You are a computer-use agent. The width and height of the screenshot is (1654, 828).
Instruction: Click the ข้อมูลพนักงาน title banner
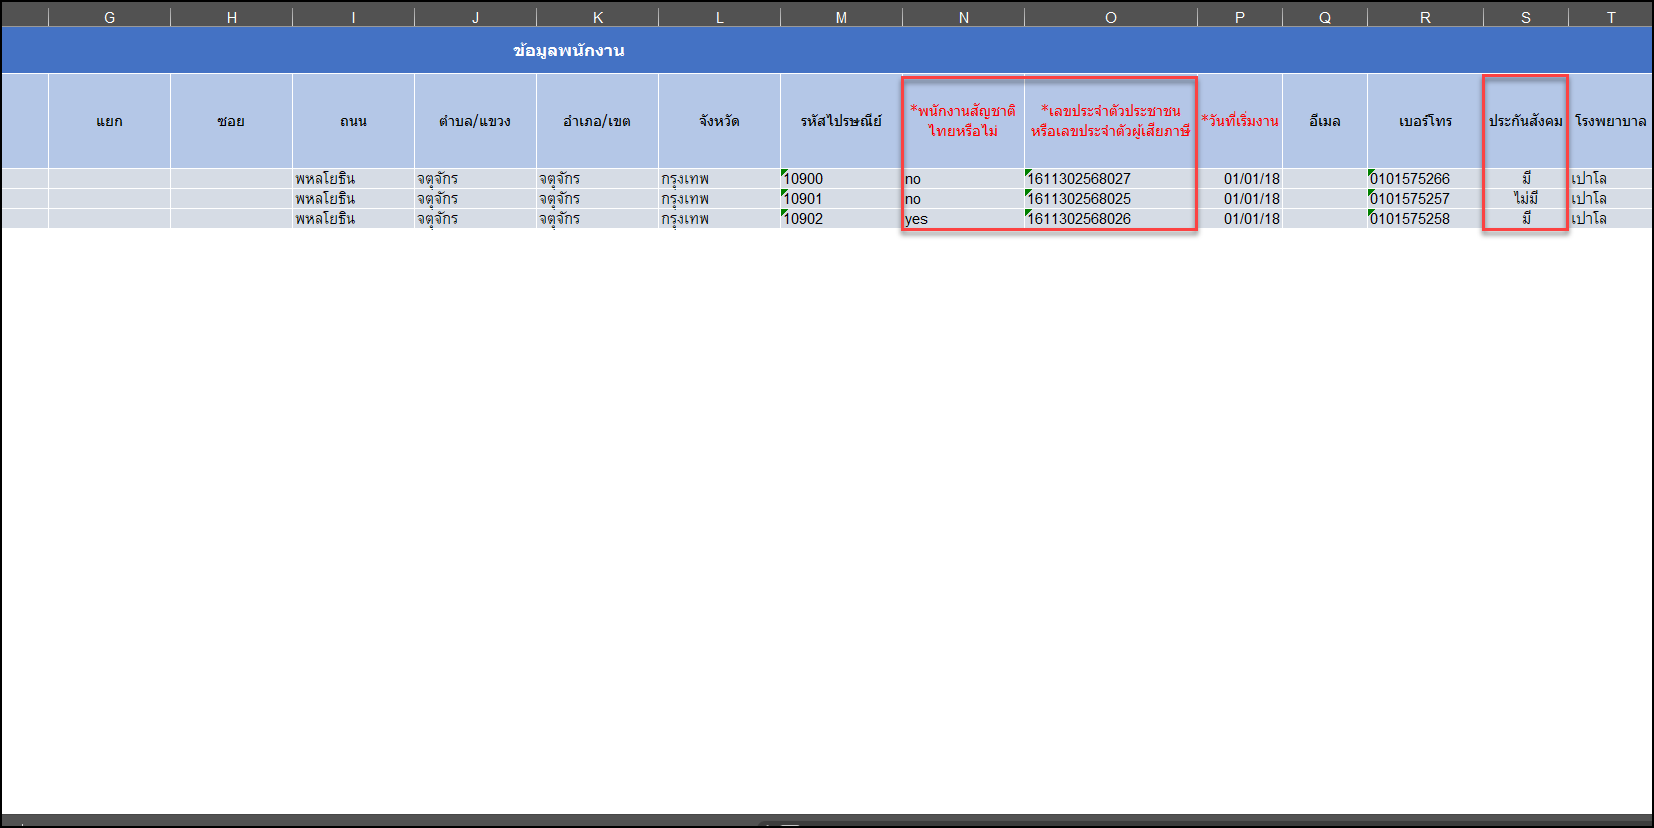click(x=568, y=50)
